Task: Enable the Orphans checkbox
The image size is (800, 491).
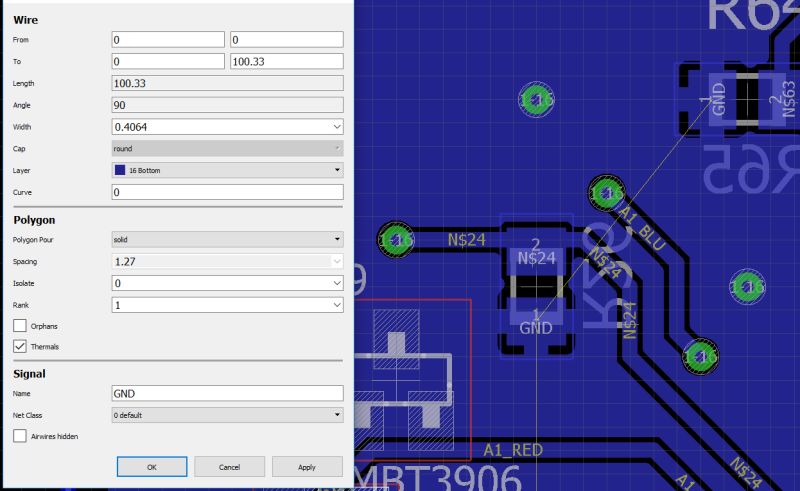Action: tap(20, 326)
